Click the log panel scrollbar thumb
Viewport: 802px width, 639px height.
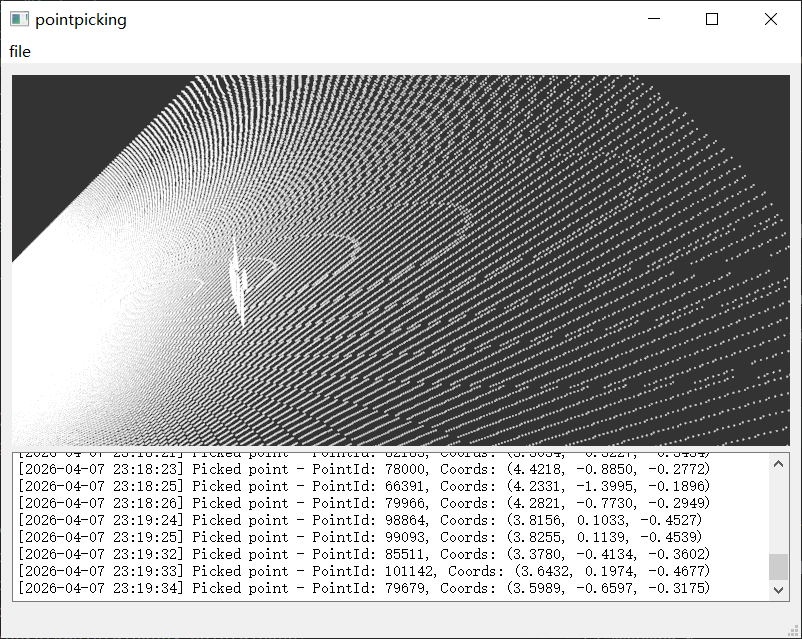tap(778, 567)
